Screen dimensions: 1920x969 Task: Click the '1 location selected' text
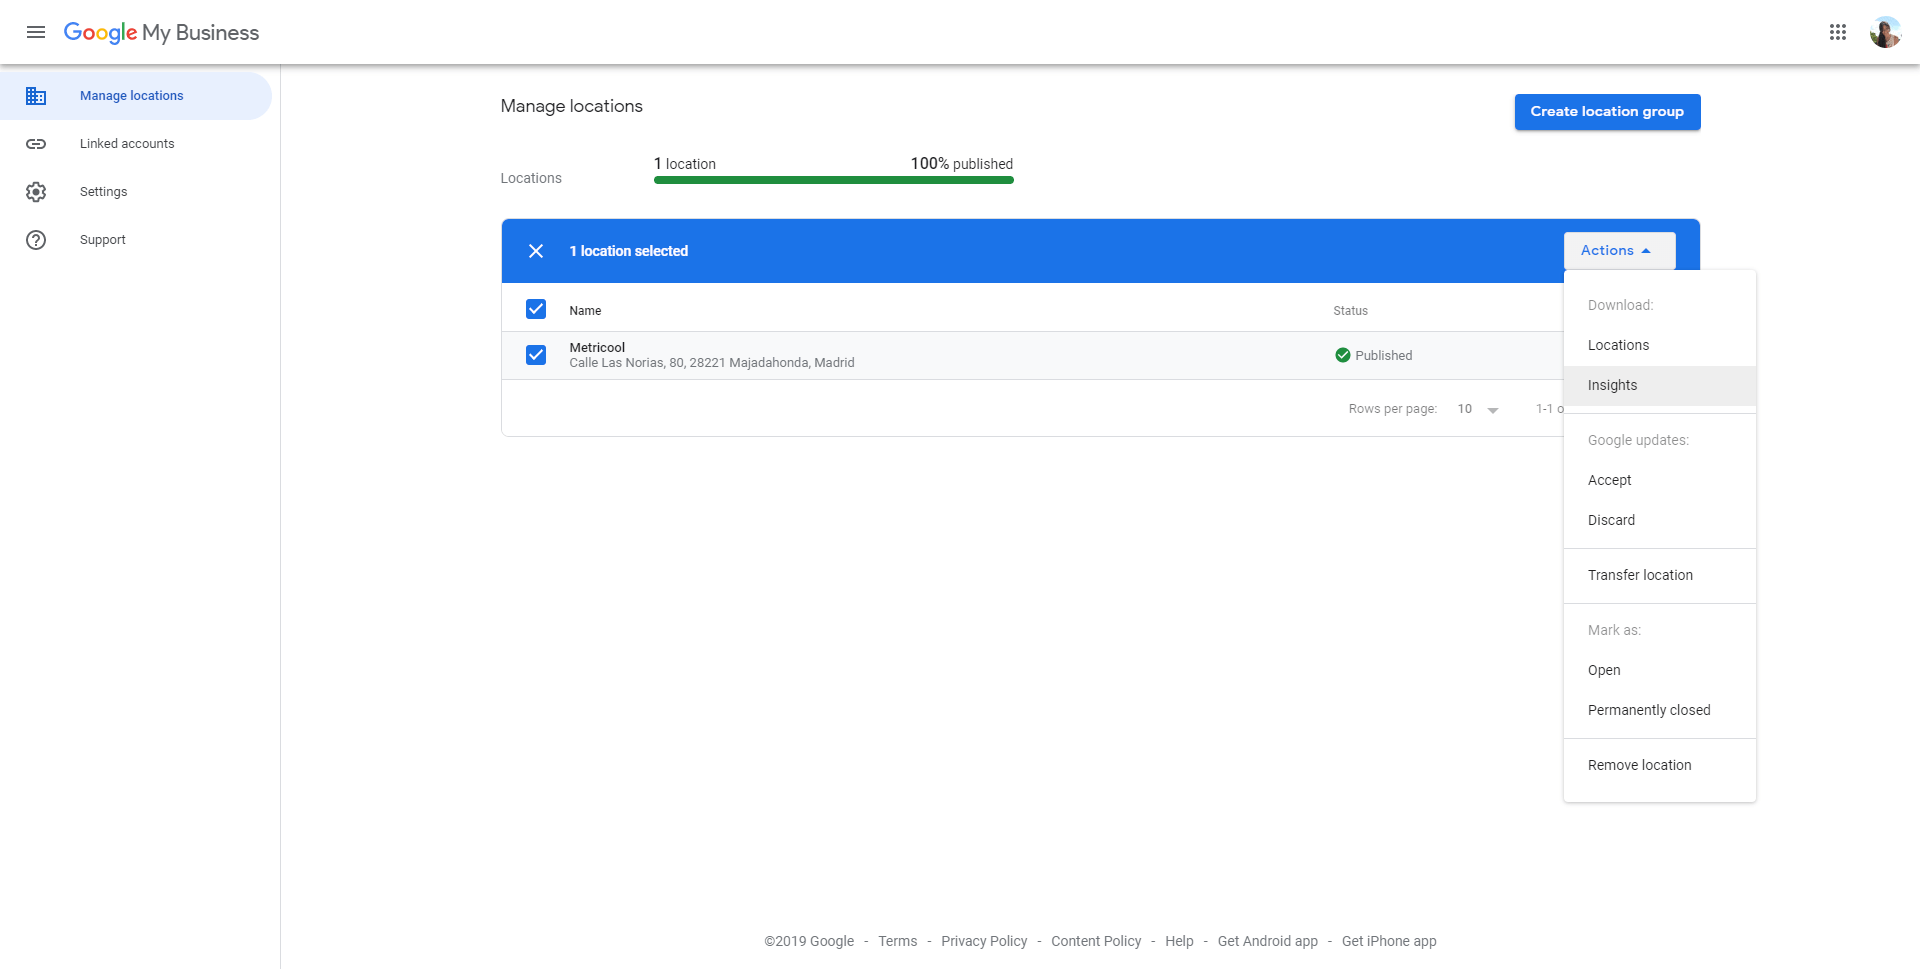point(629,251)
